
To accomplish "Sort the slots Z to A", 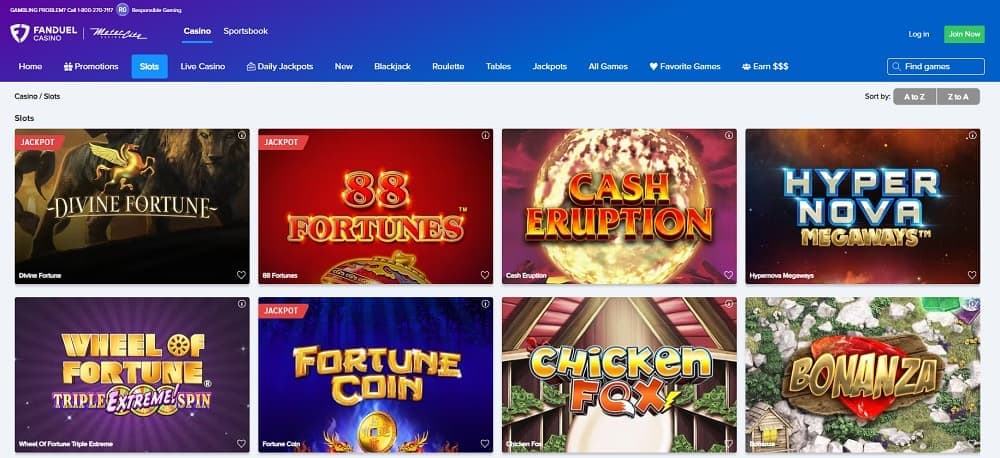I will coord(958,97).
